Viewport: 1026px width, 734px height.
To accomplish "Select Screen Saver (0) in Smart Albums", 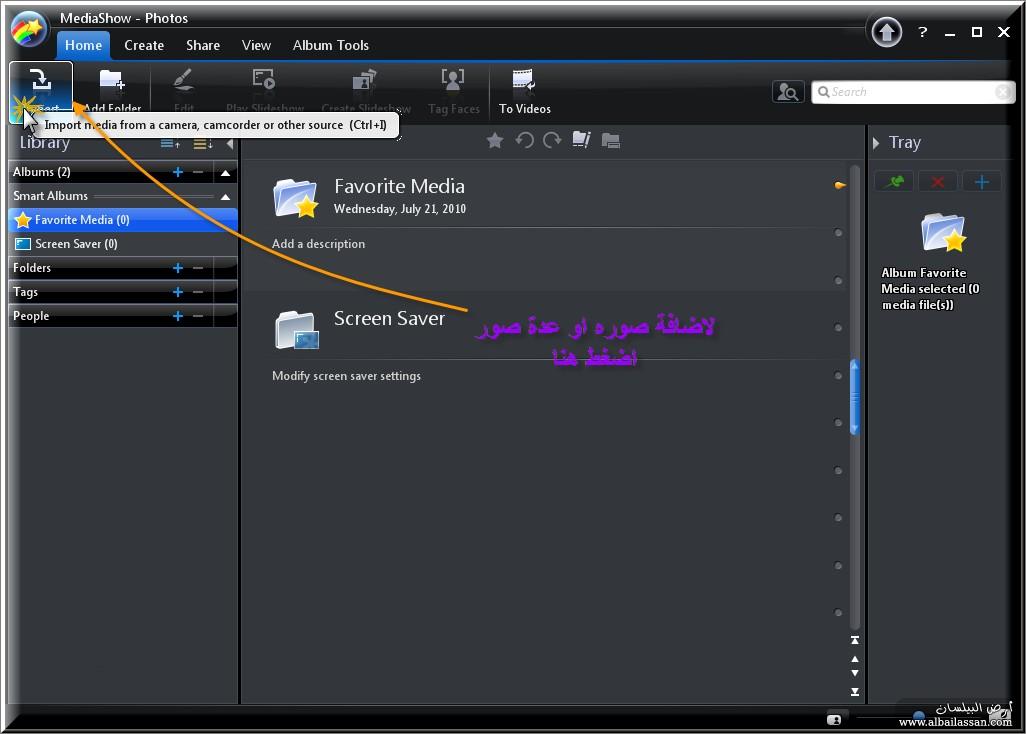I will 123,244.
